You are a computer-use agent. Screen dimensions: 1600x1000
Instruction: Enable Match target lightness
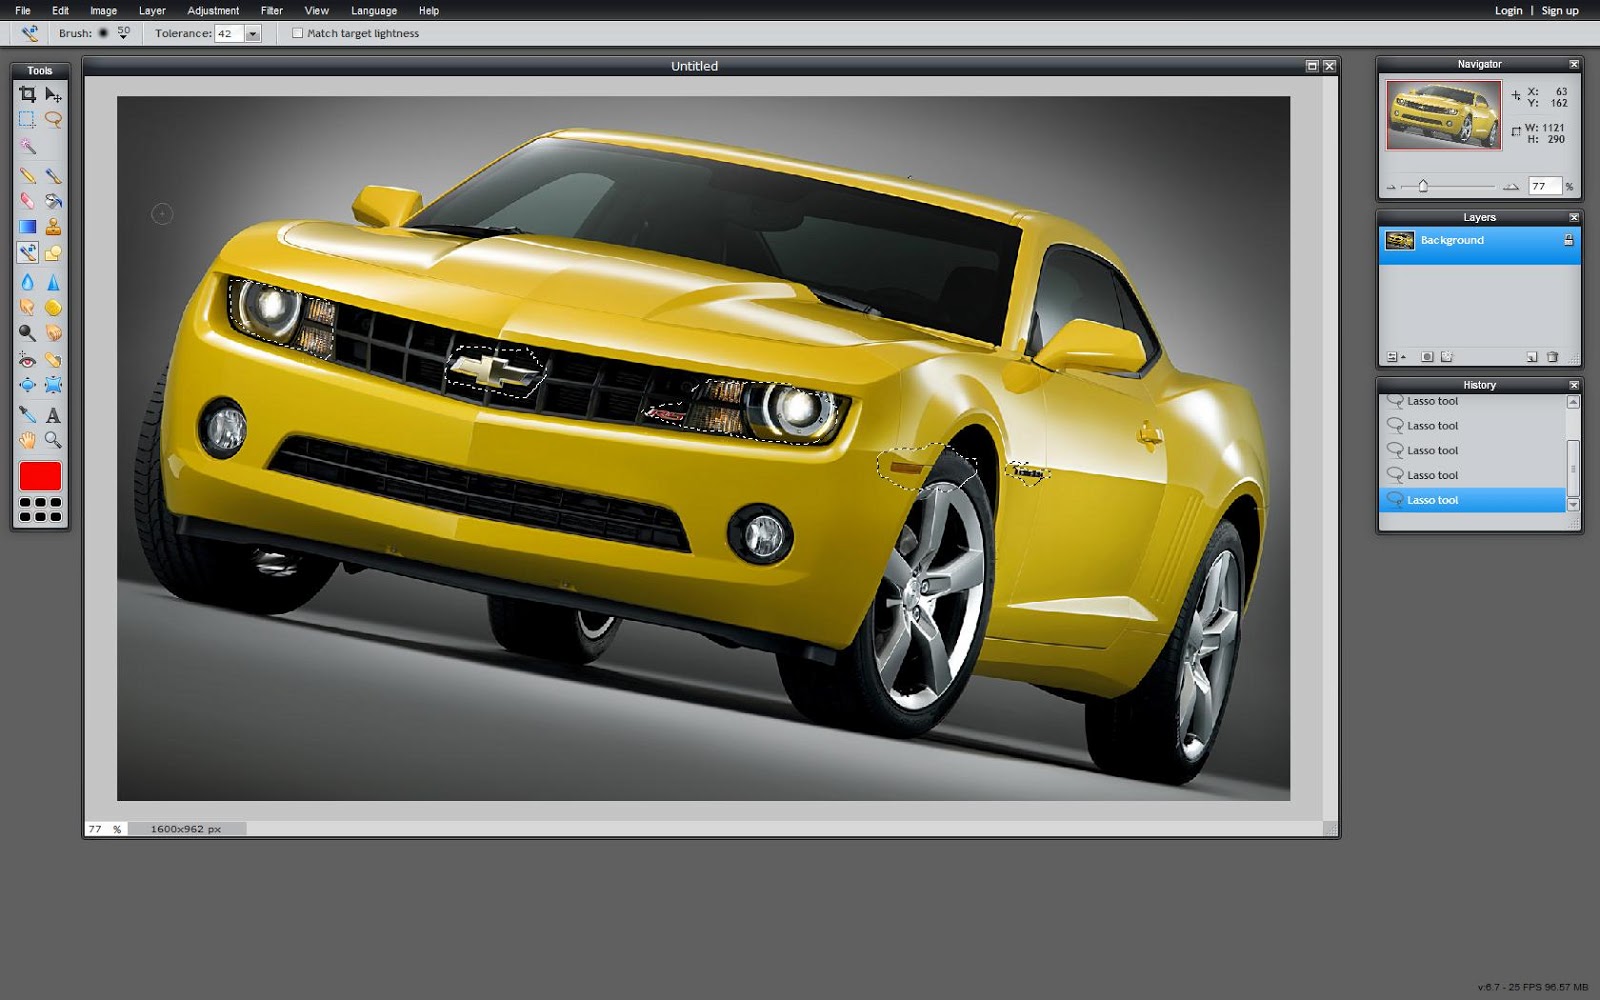tap(297, 33)
